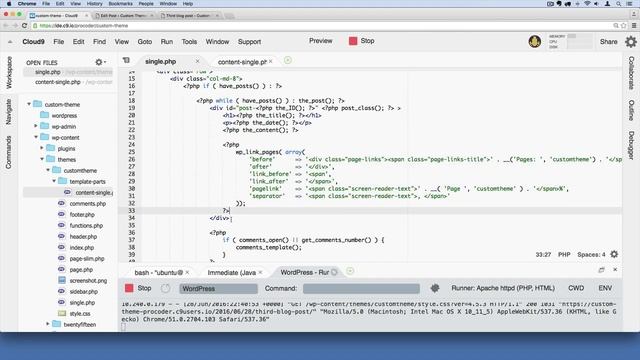
Task: Click the Command input field
Action: [x=361, y=289]
